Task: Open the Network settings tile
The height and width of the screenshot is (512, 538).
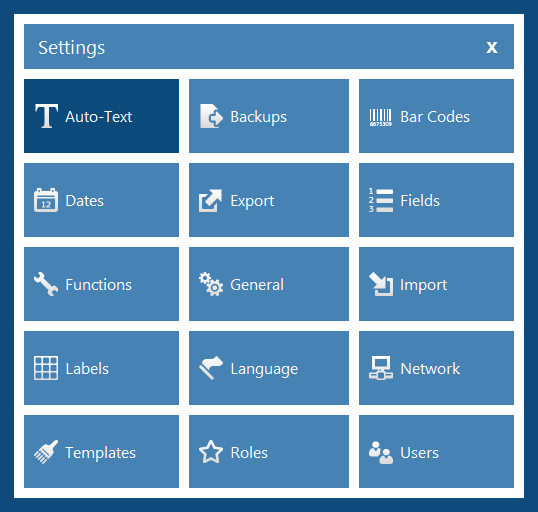Action: pos(436,368)
